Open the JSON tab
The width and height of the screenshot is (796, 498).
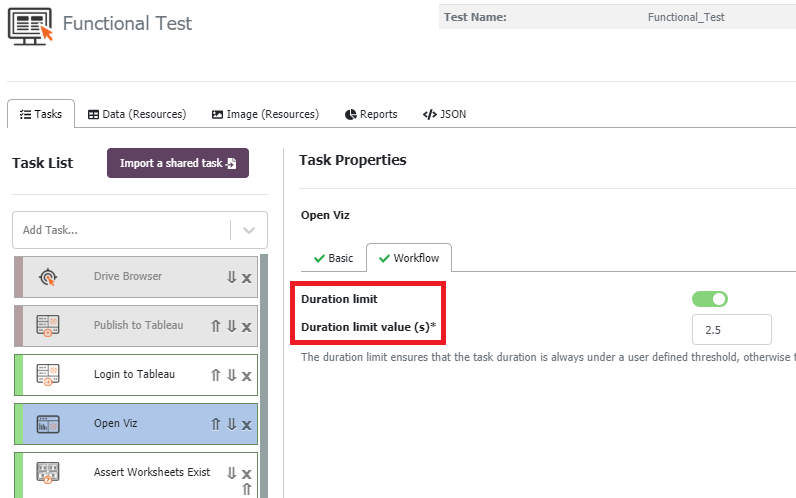[444, 114]
